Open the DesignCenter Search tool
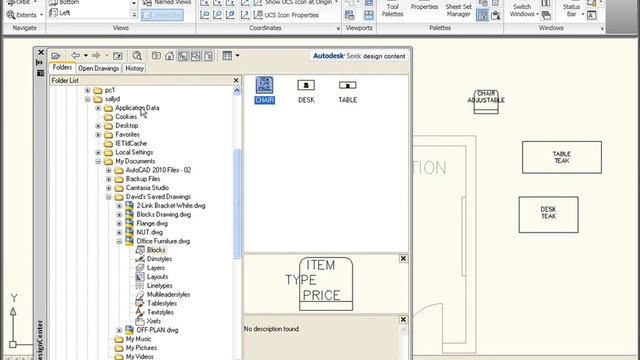 tap(137, 56)
